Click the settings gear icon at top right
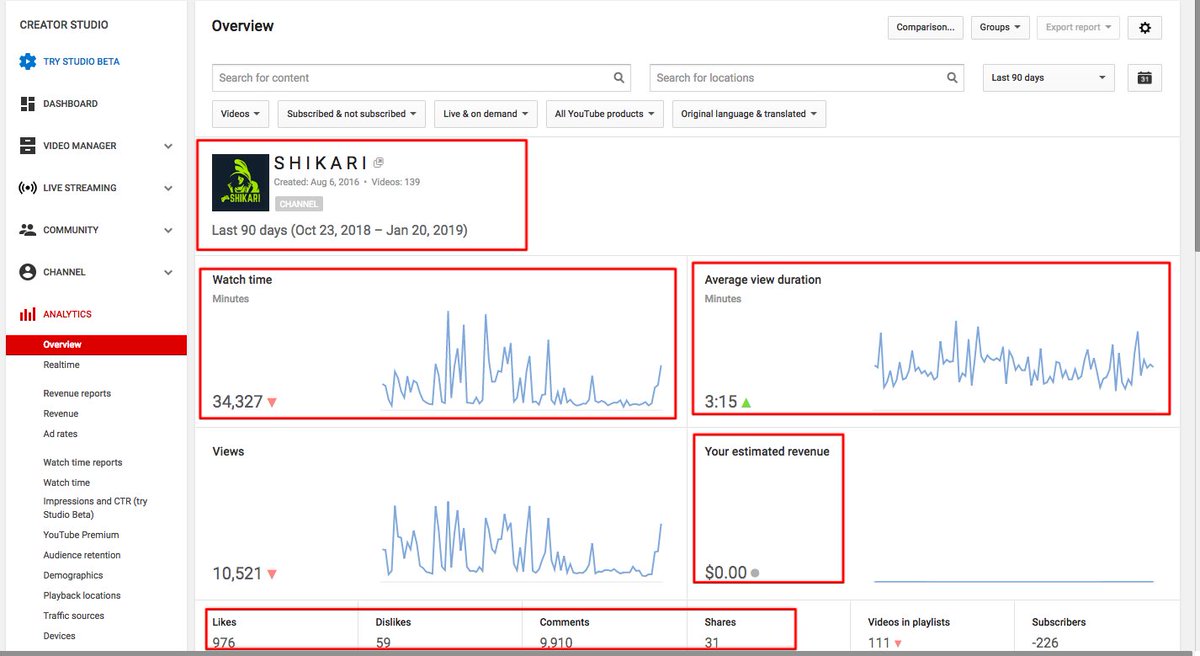Viewport: 1200px width, 656px height. (x=1145, y=28)
